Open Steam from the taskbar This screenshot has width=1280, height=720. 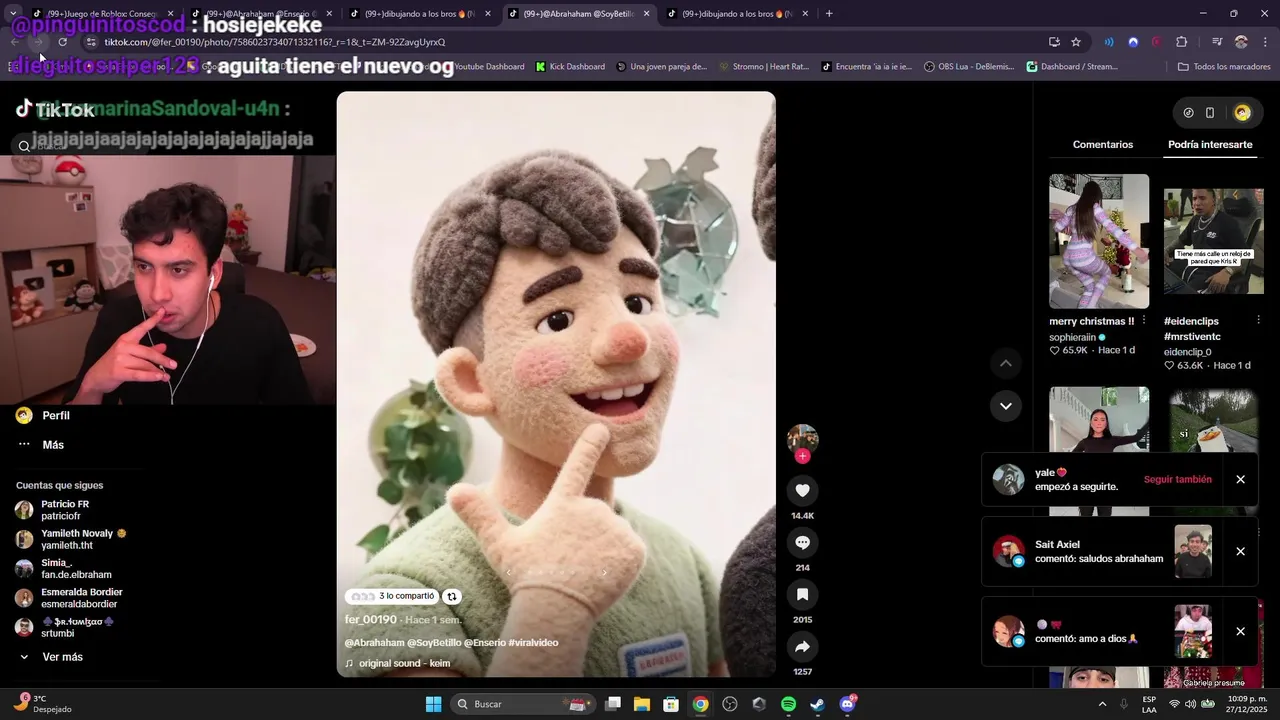pyautogui.click(x=817, y=704)
